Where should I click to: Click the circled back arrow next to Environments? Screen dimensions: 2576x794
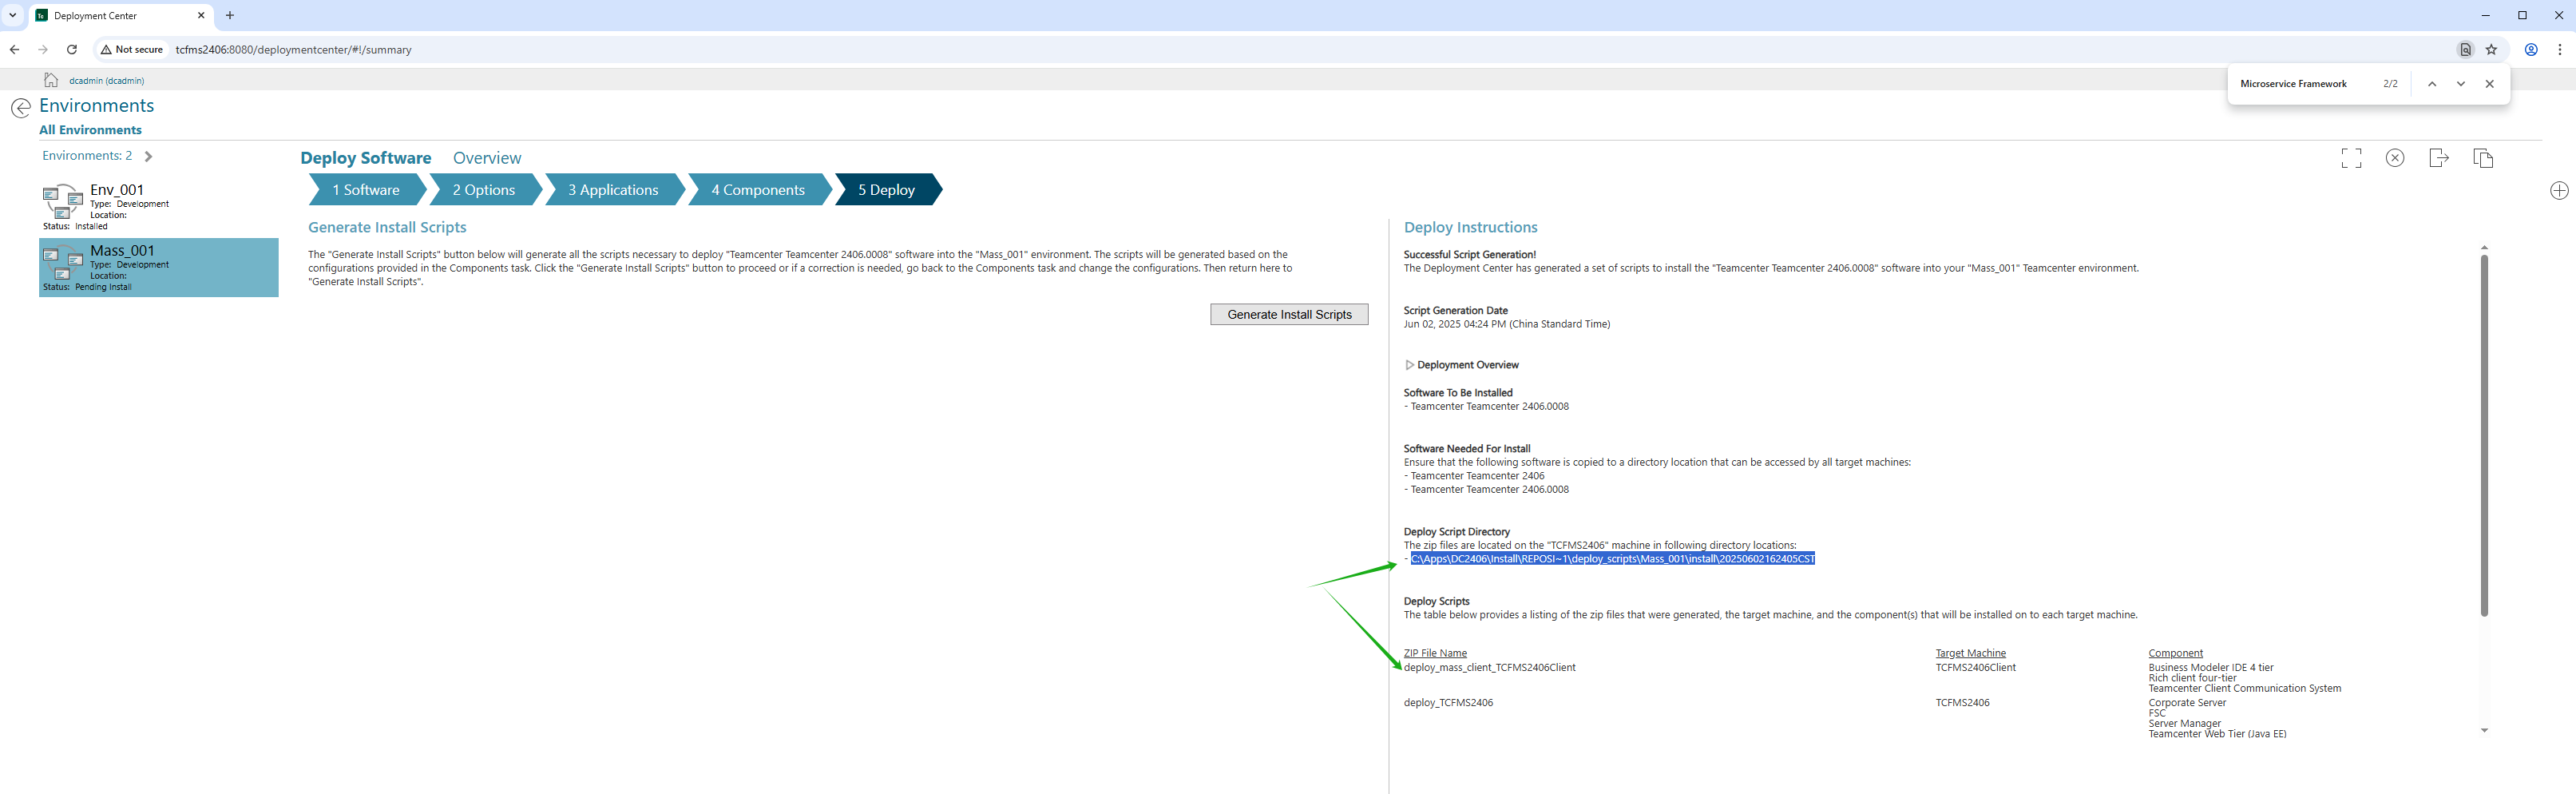point(21,108)
